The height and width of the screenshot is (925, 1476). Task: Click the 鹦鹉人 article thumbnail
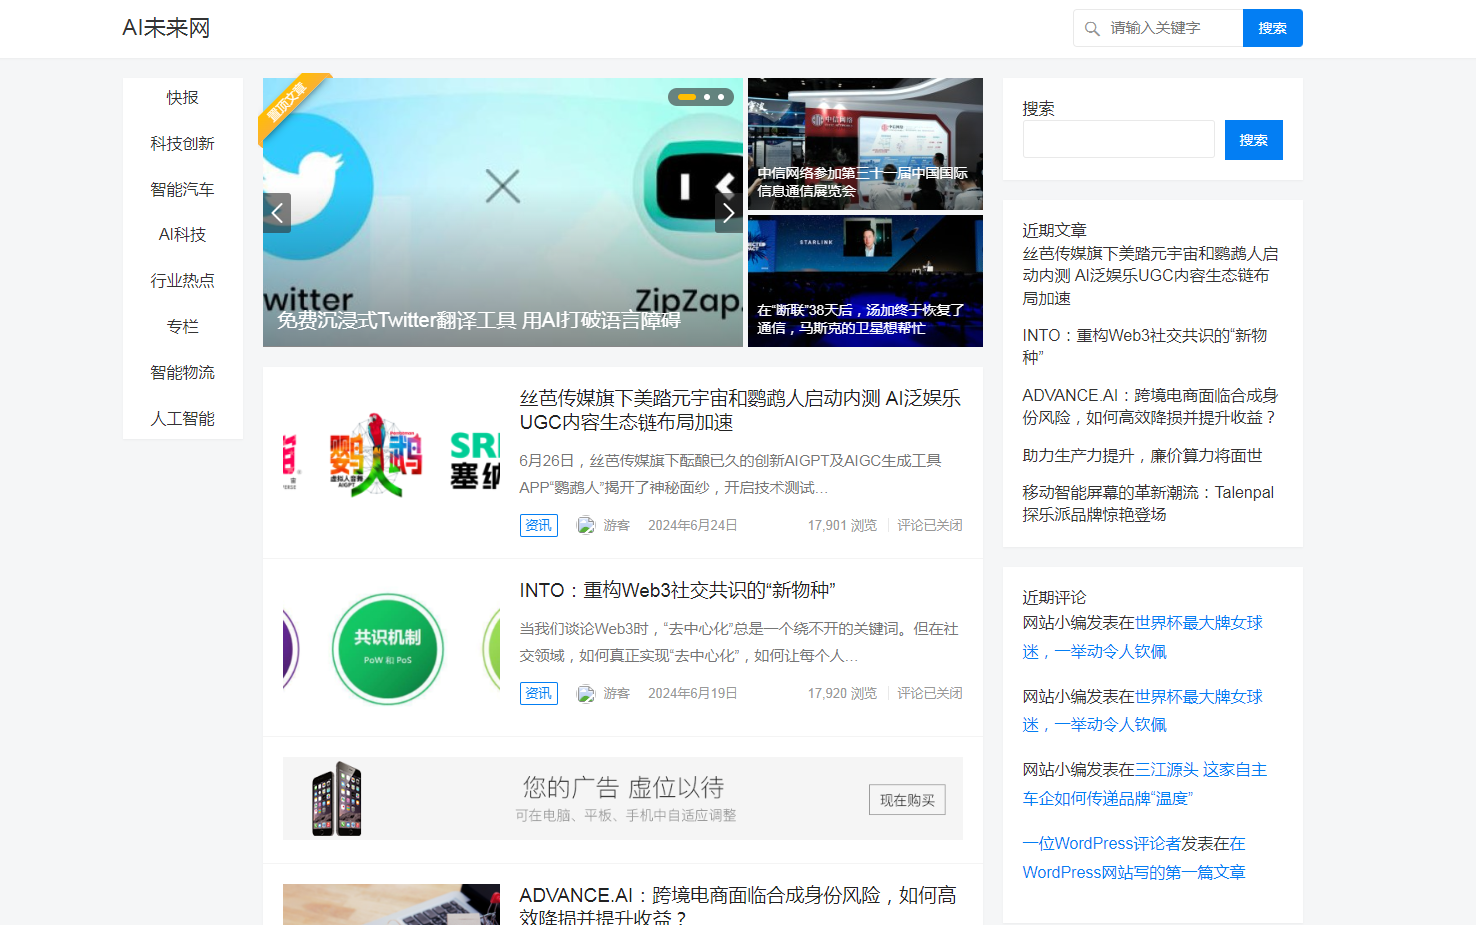click(x=391, y=460)
